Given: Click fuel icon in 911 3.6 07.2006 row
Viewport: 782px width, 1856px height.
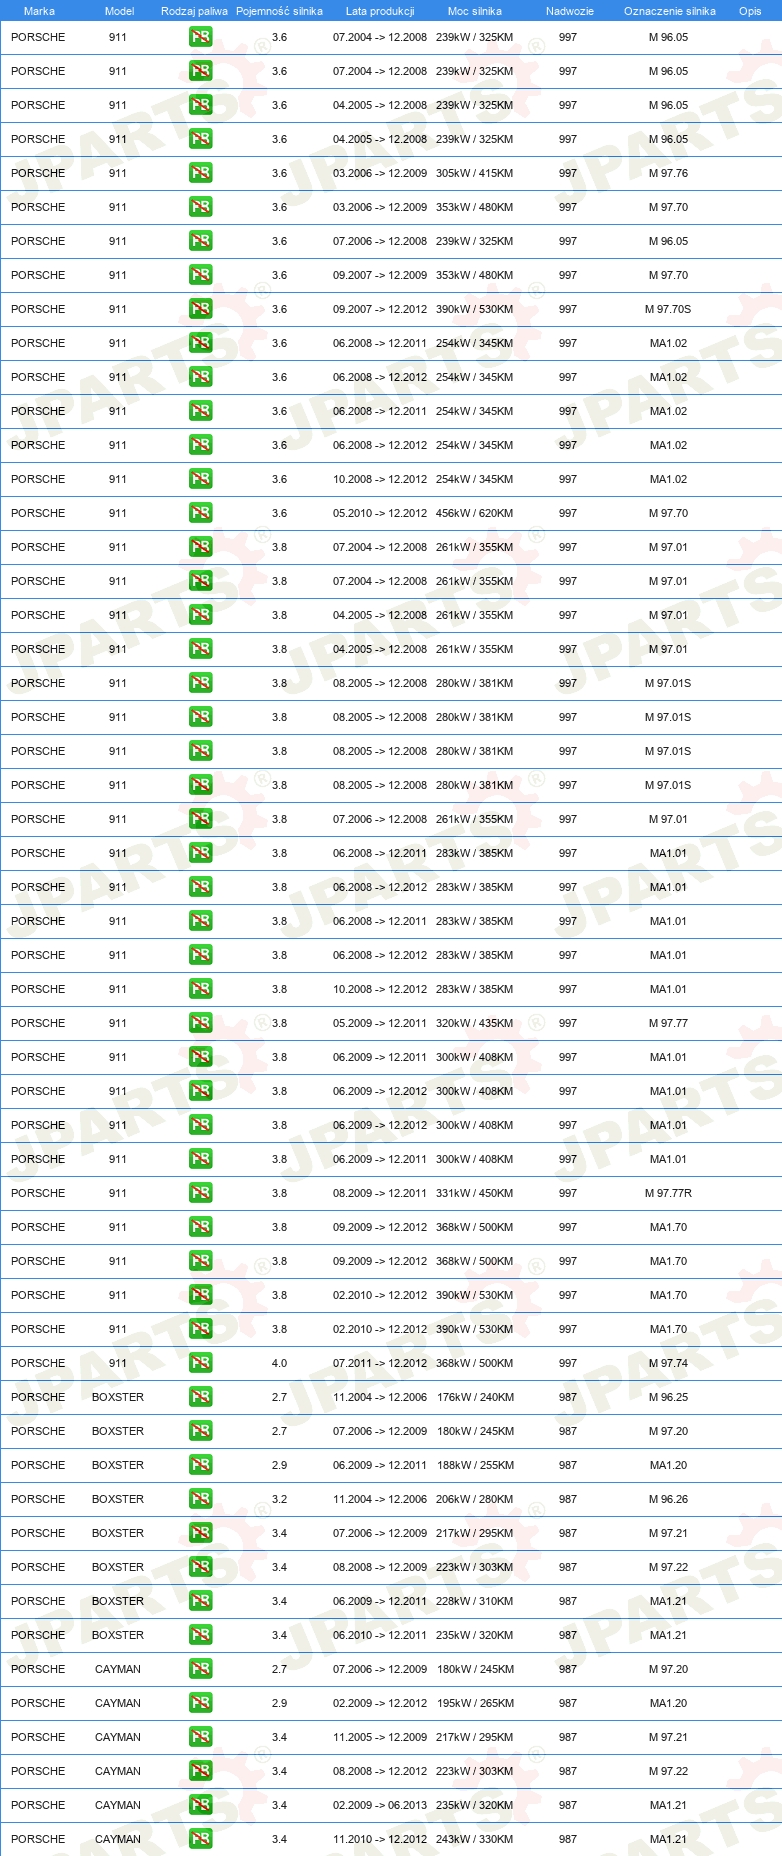Looking at the screenshot, I should pos(200,241).
